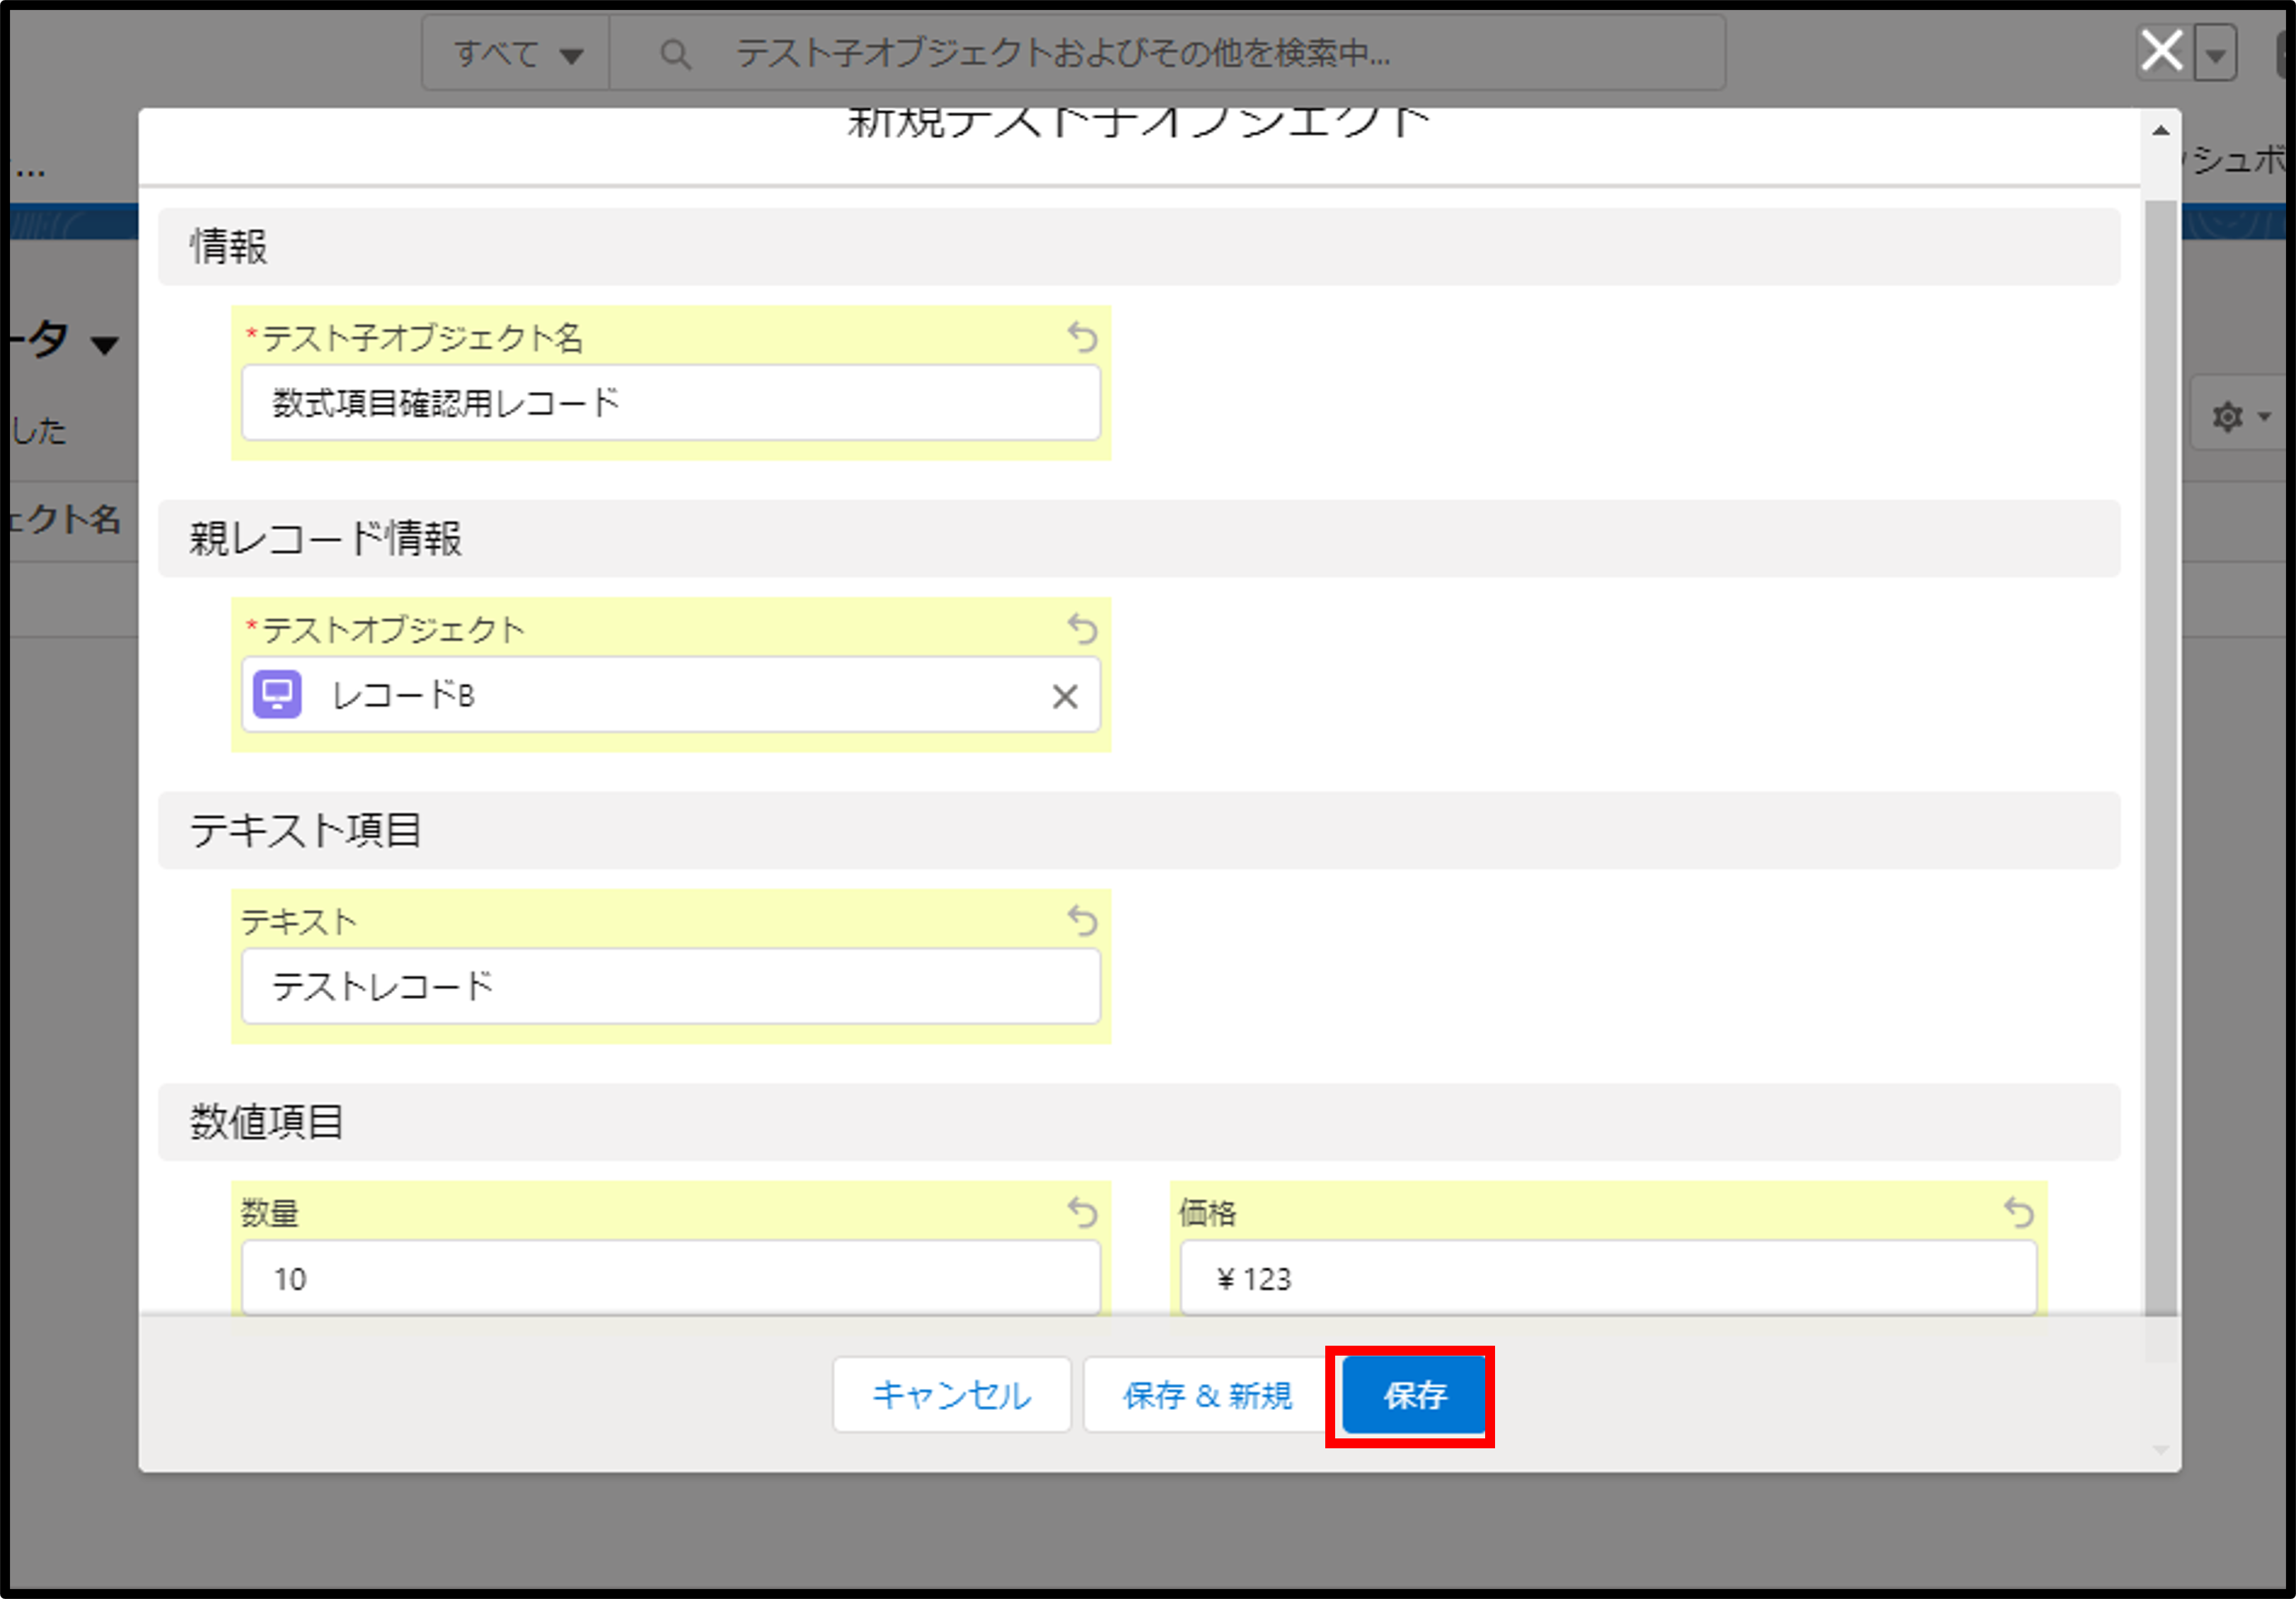The height and width of the screenshot is (1599, 2296).
Task: Revert the 価格 field change
Action: [x=2018, y=1212]
